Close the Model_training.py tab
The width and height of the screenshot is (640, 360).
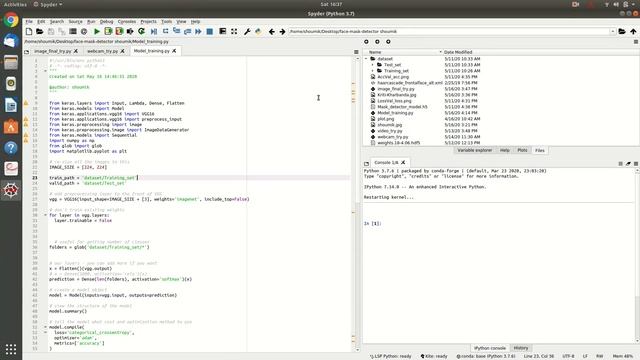174,51
